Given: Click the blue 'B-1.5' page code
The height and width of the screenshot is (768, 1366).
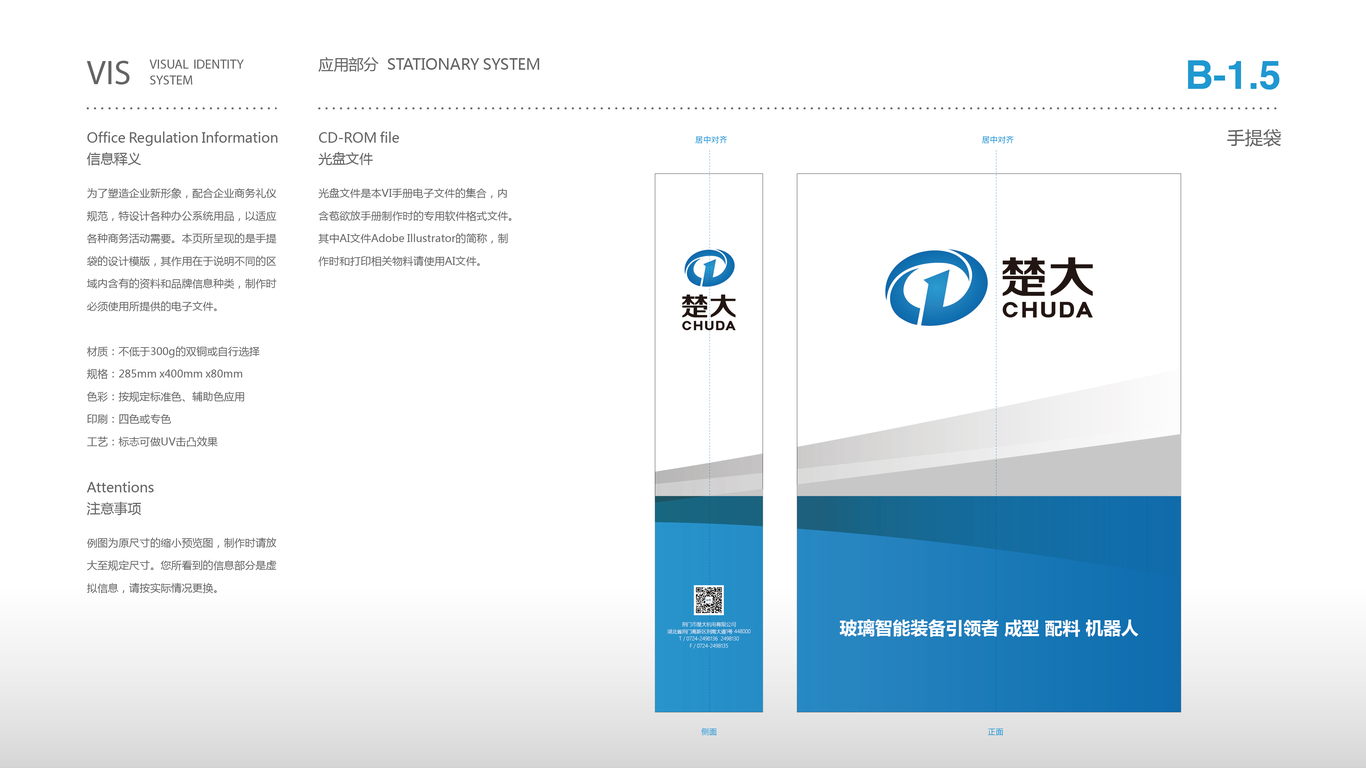Looking at the screenshot, I should click(x=1233, y=76).
